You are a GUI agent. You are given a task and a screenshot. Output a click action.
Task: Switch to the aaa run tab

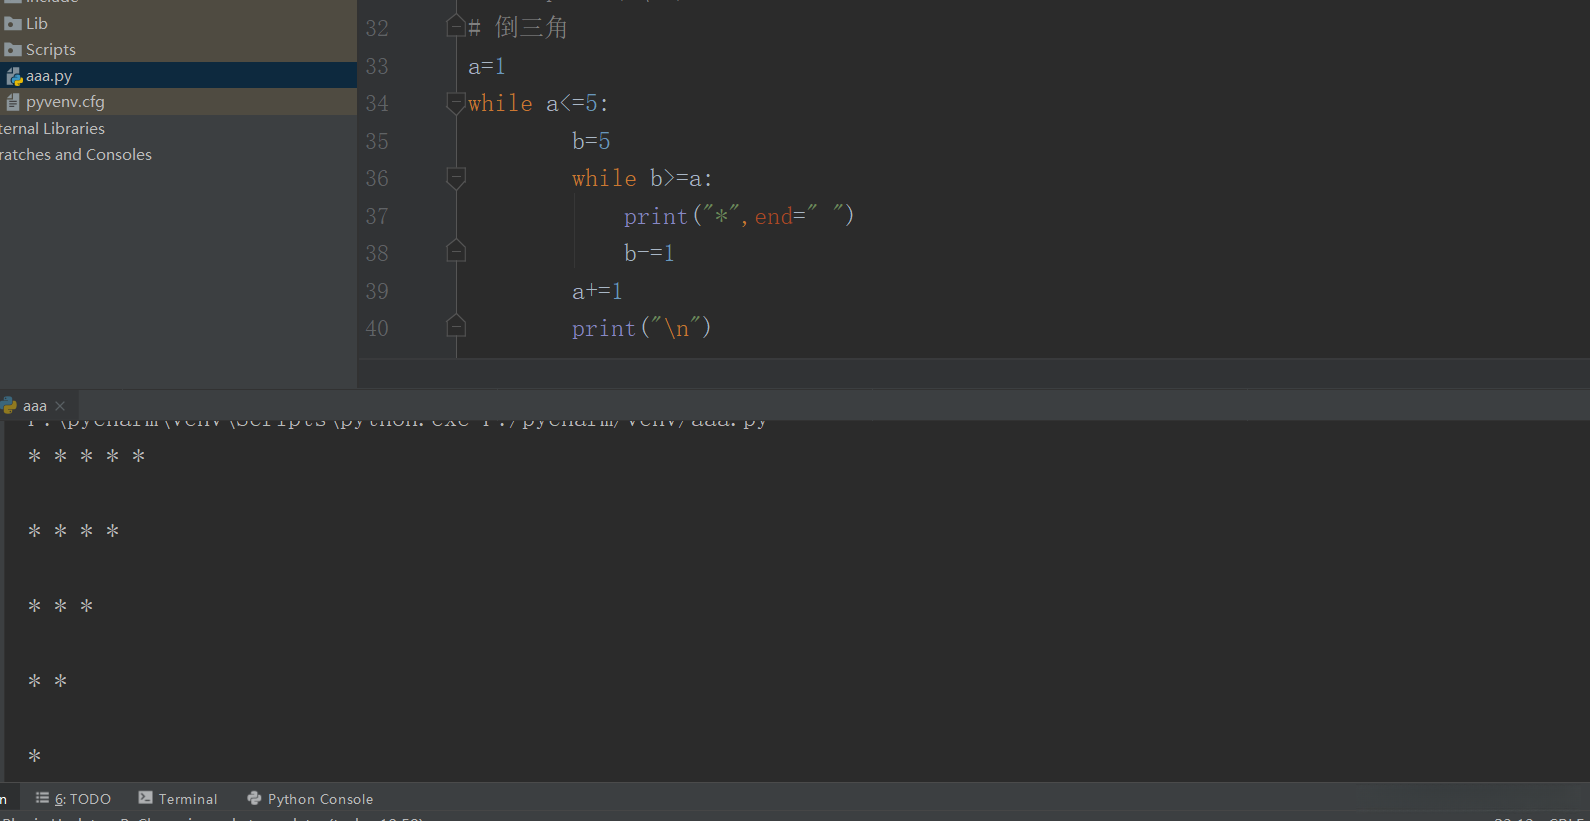pyautogui.click(x=34, y=406)
